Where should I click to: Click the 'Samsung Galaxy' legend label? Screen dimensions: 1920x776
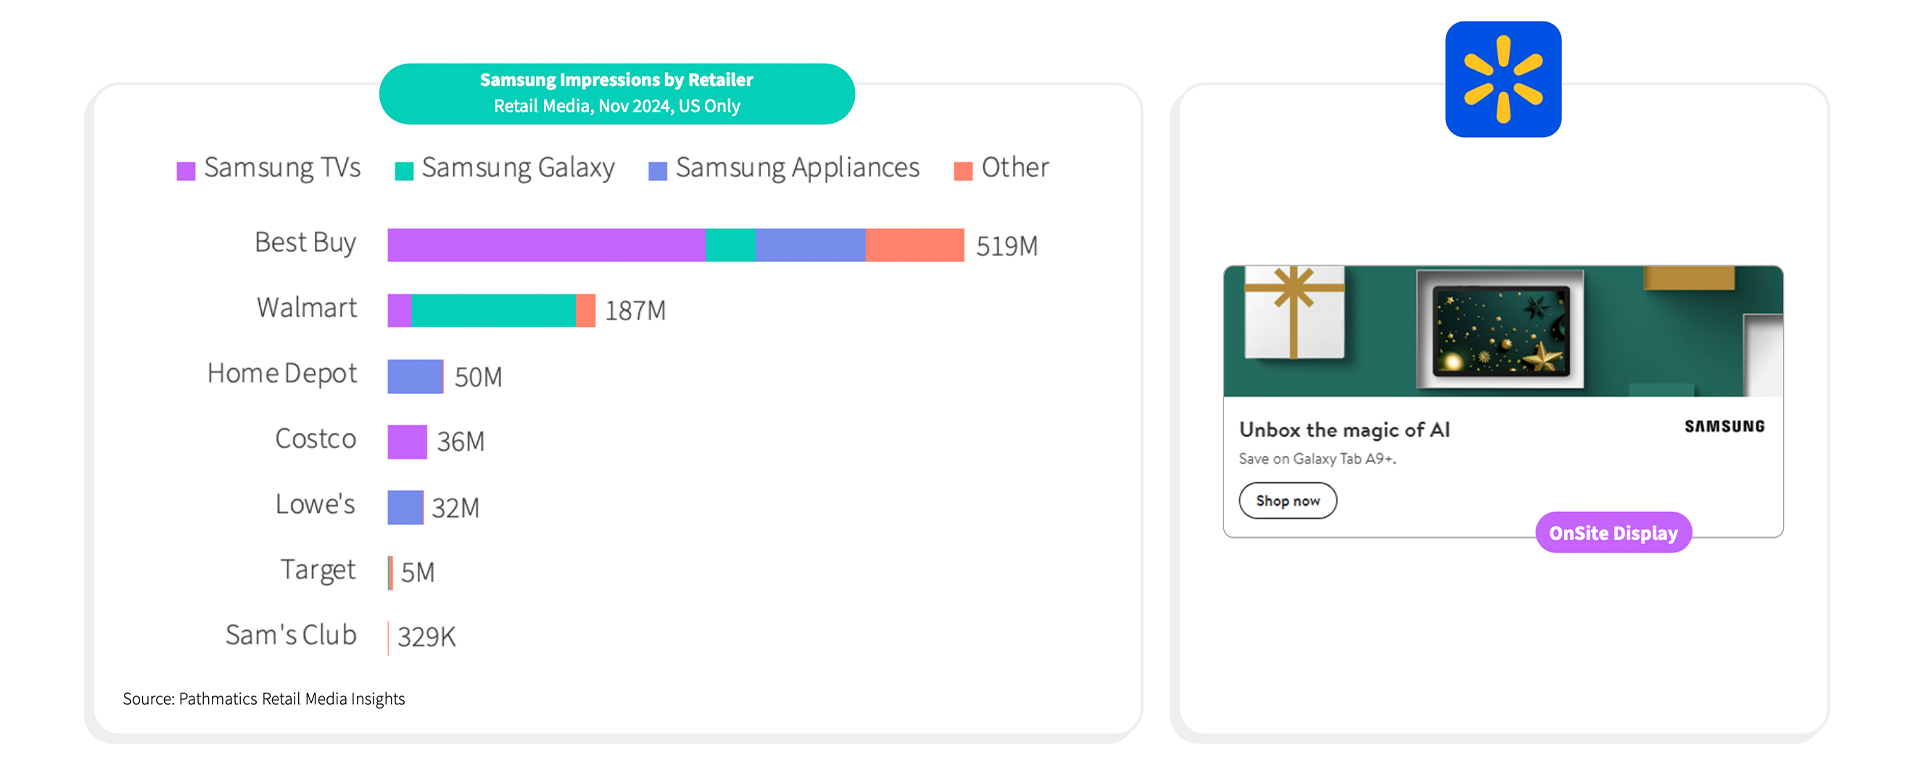click(x=518, y=168)
